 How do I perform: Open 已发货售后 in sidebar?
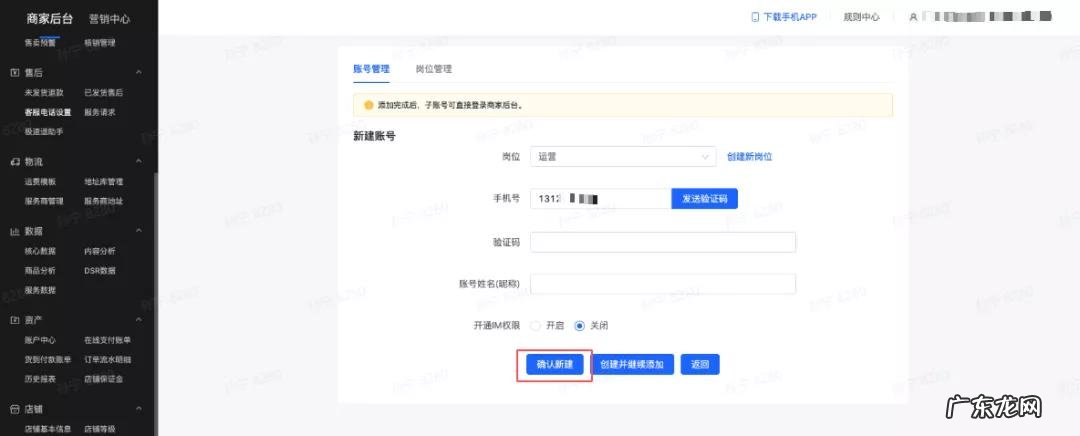click(x=103, y=92)
